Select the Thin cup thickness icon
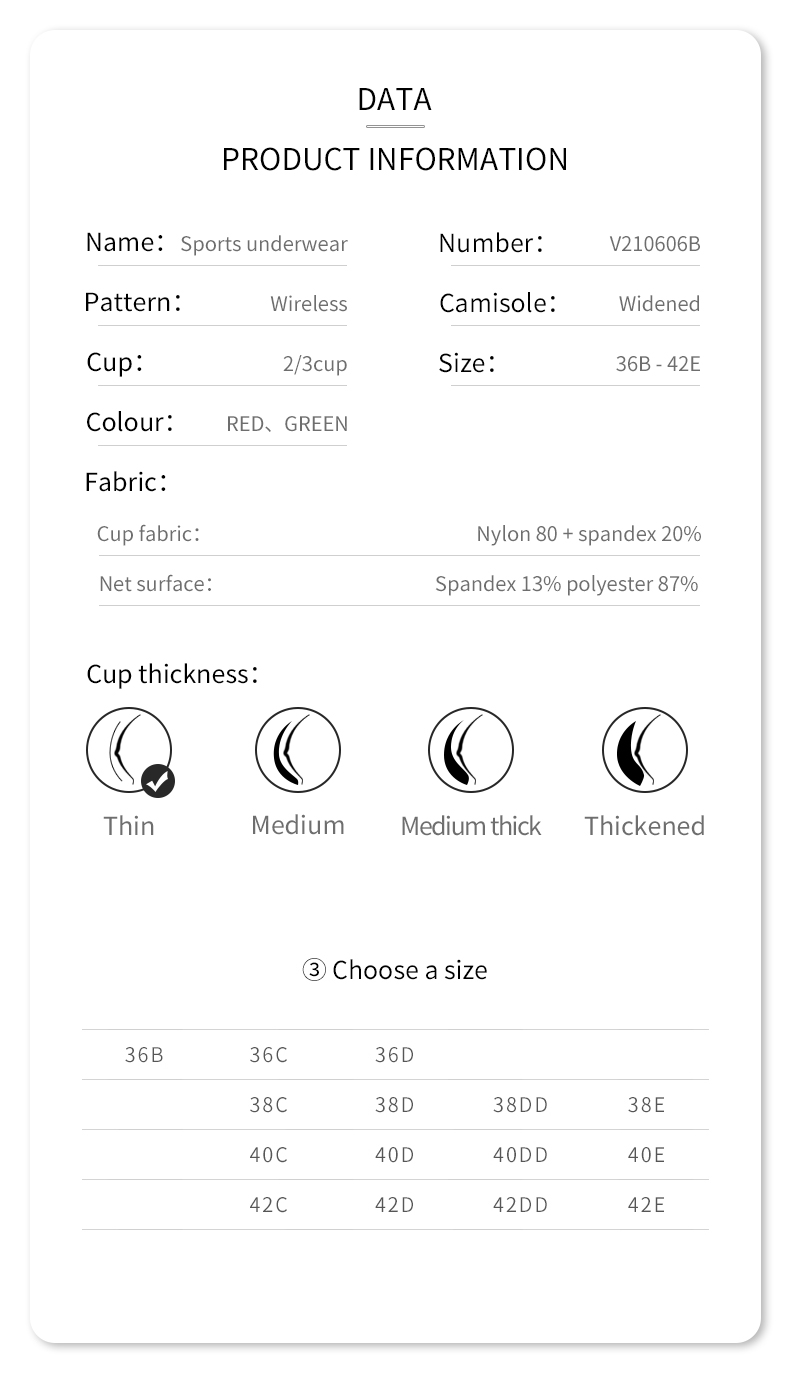 pos(128,749)
